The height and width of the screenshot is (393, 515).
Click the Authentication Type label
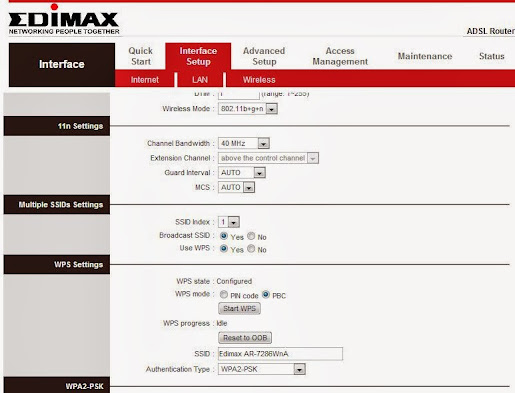click(x=178, y=369)
